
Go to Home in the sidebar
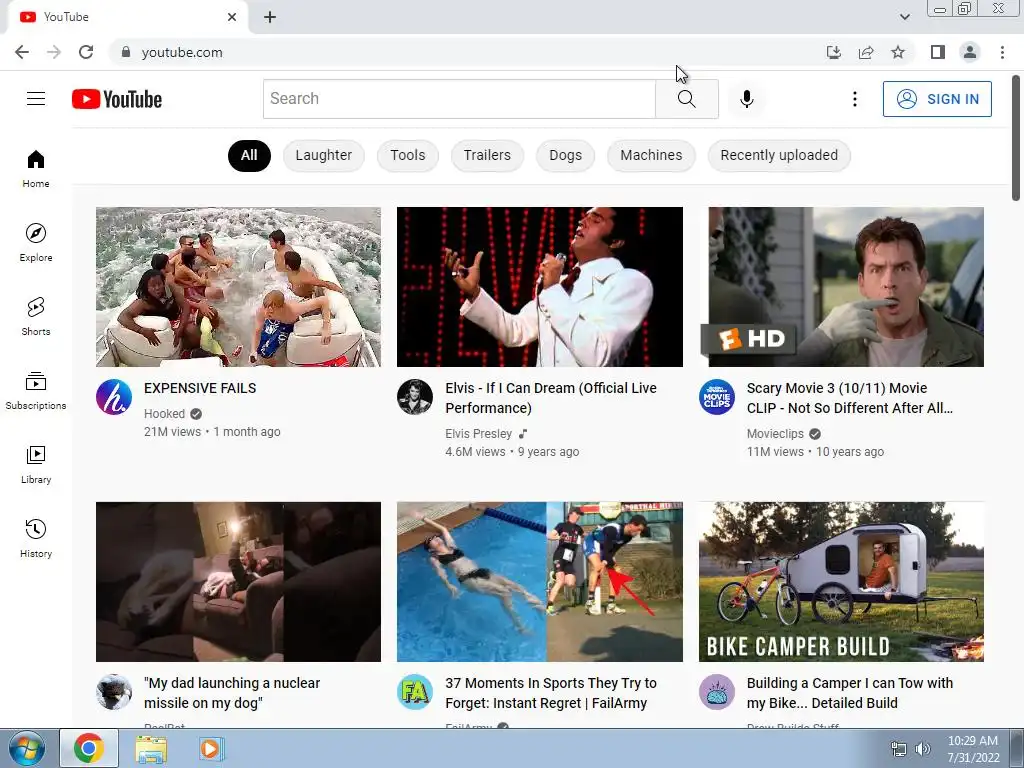[x=36, y=168]
